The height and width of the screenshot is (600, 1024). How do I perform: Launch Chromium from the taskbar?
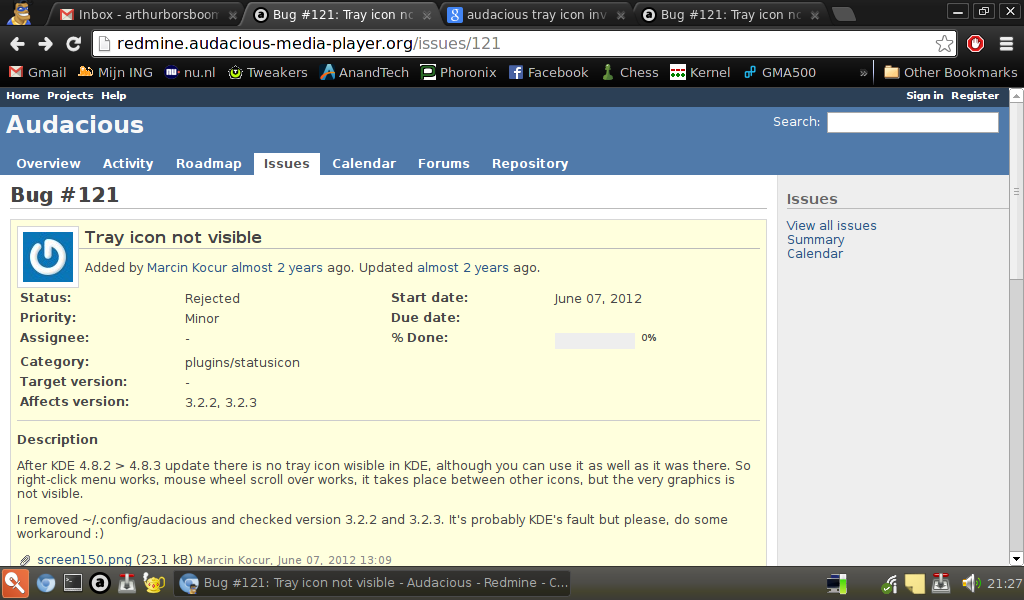pyautogui.click(x=46, y=583)
